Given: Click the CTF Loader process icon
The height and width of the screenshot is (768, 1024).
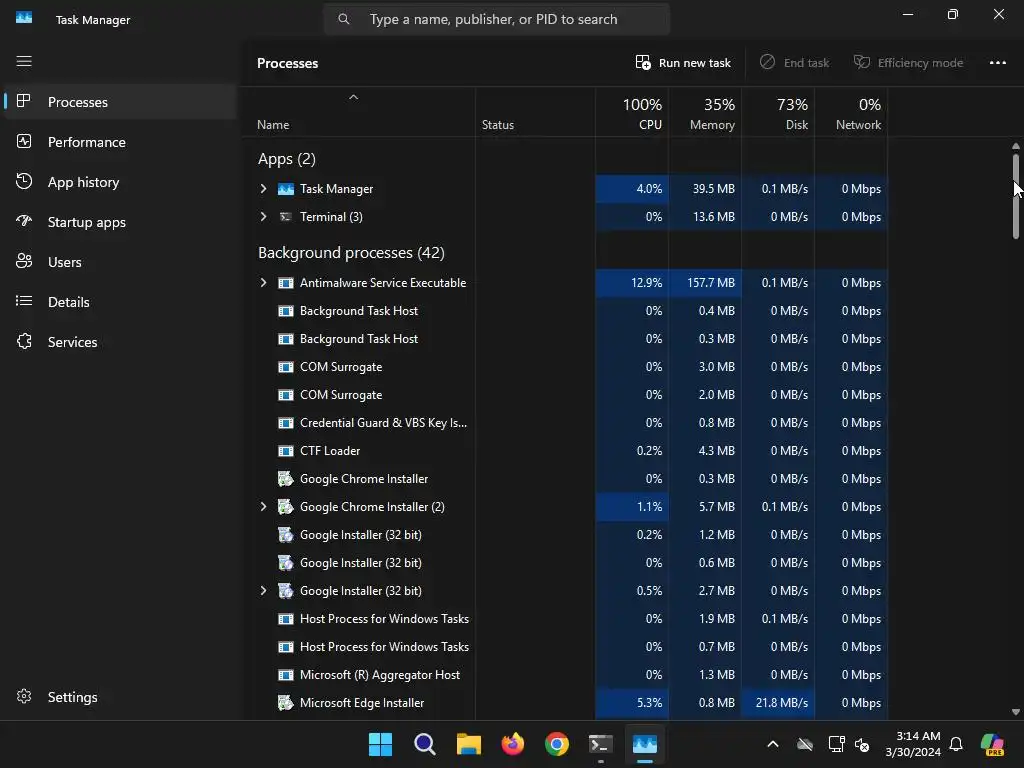Looking at the screenshot, I should tap(285, 451).
